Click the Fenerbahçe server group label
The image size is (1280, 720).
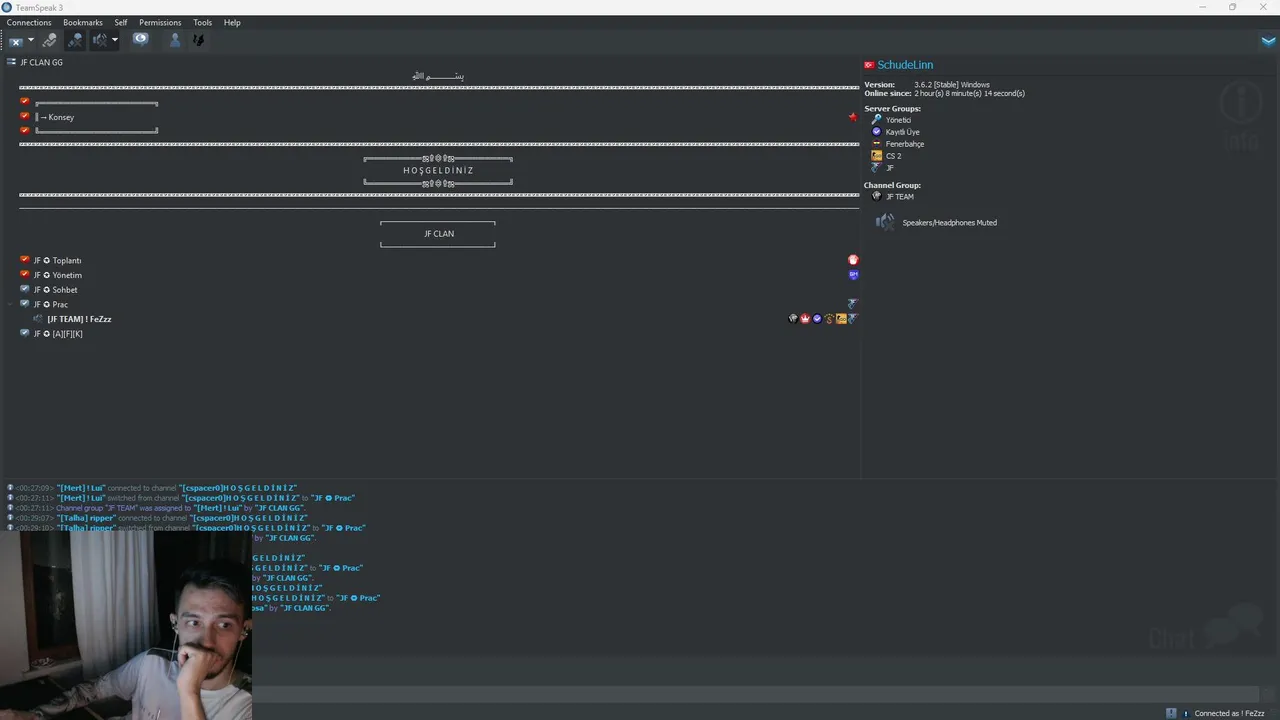(905, 144)
